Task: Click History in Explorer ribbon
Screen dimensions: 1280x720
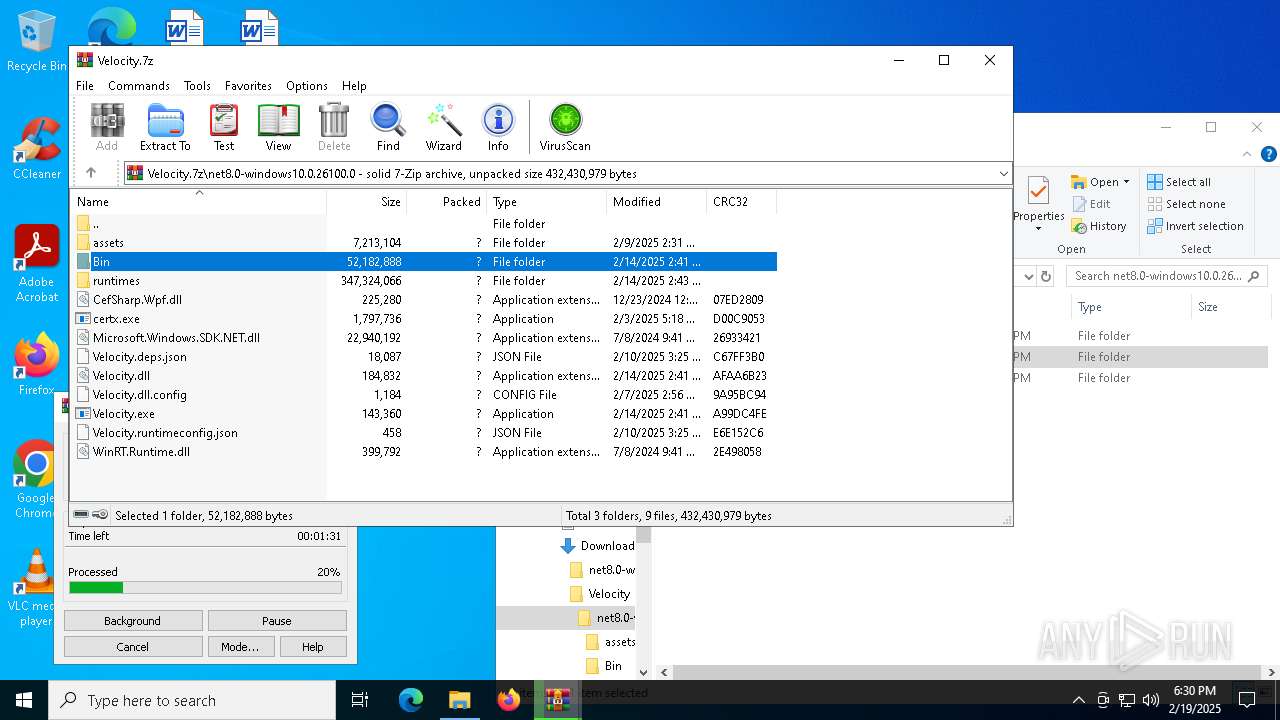Action: pyautogui.click(x=1099, y=226)
